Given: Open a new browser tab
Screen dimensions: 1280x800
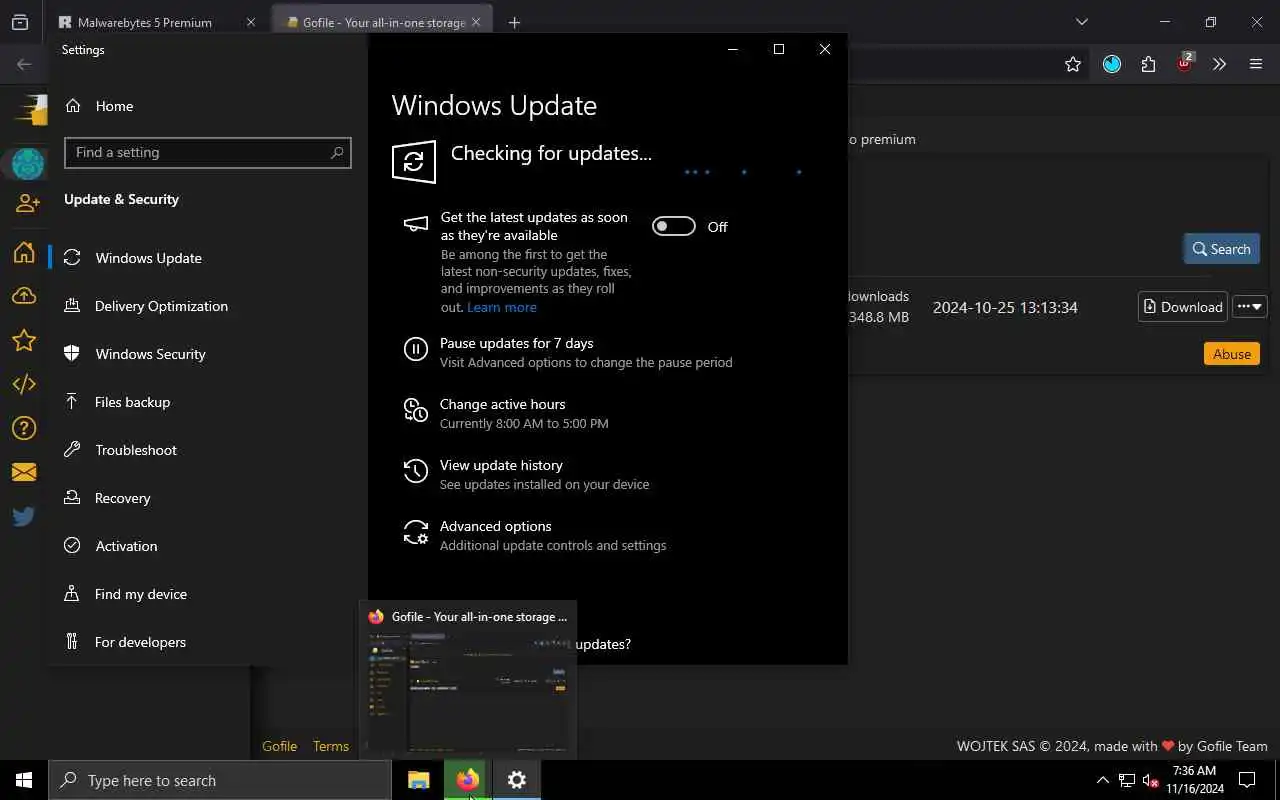Looking at the screenshot, I should [x=514, y=22].
